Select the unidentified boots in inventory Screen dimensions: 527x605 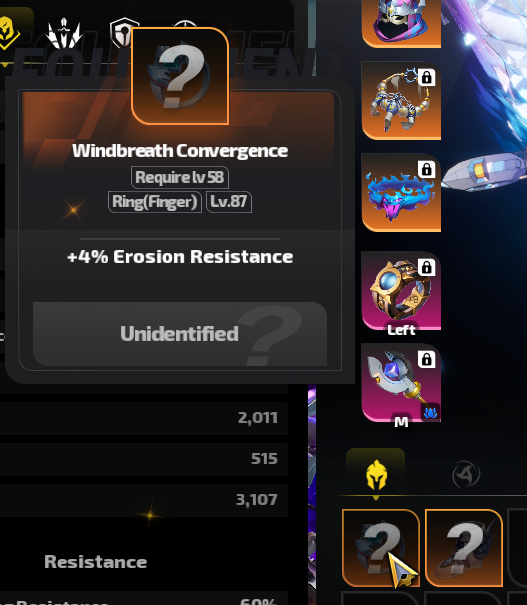tap(464, 548)
